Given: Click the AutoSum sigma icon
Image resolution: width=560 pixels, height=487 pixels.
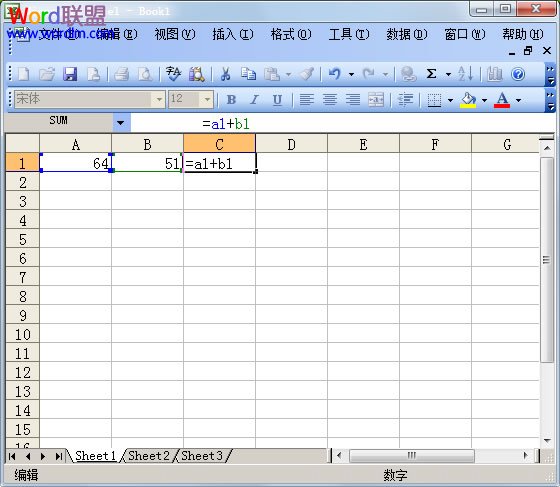Looking at the screenshot, I should pos(431,74).
